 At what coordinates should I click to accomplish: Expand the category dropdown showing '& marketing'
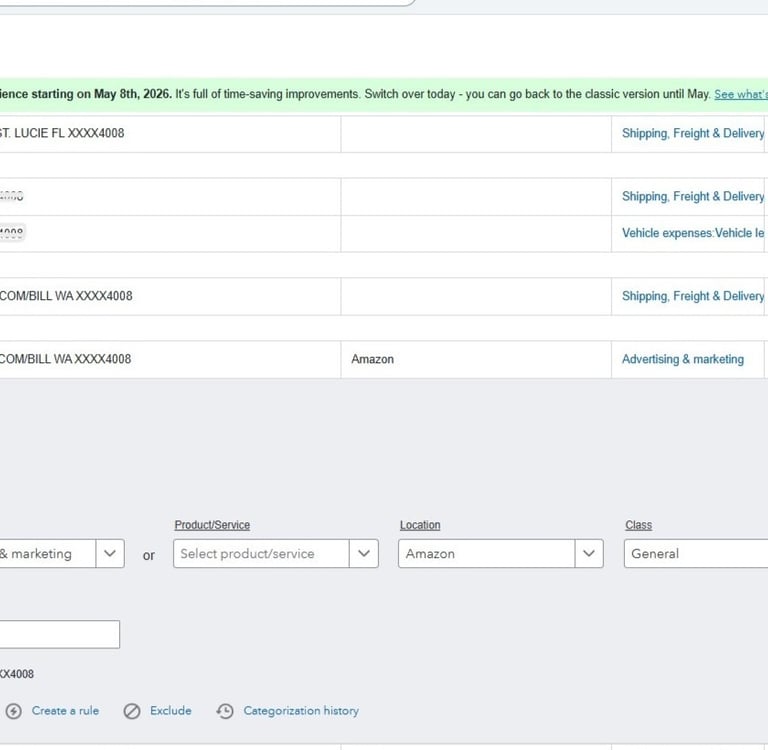pyautogui.click(x=110, y=554)
